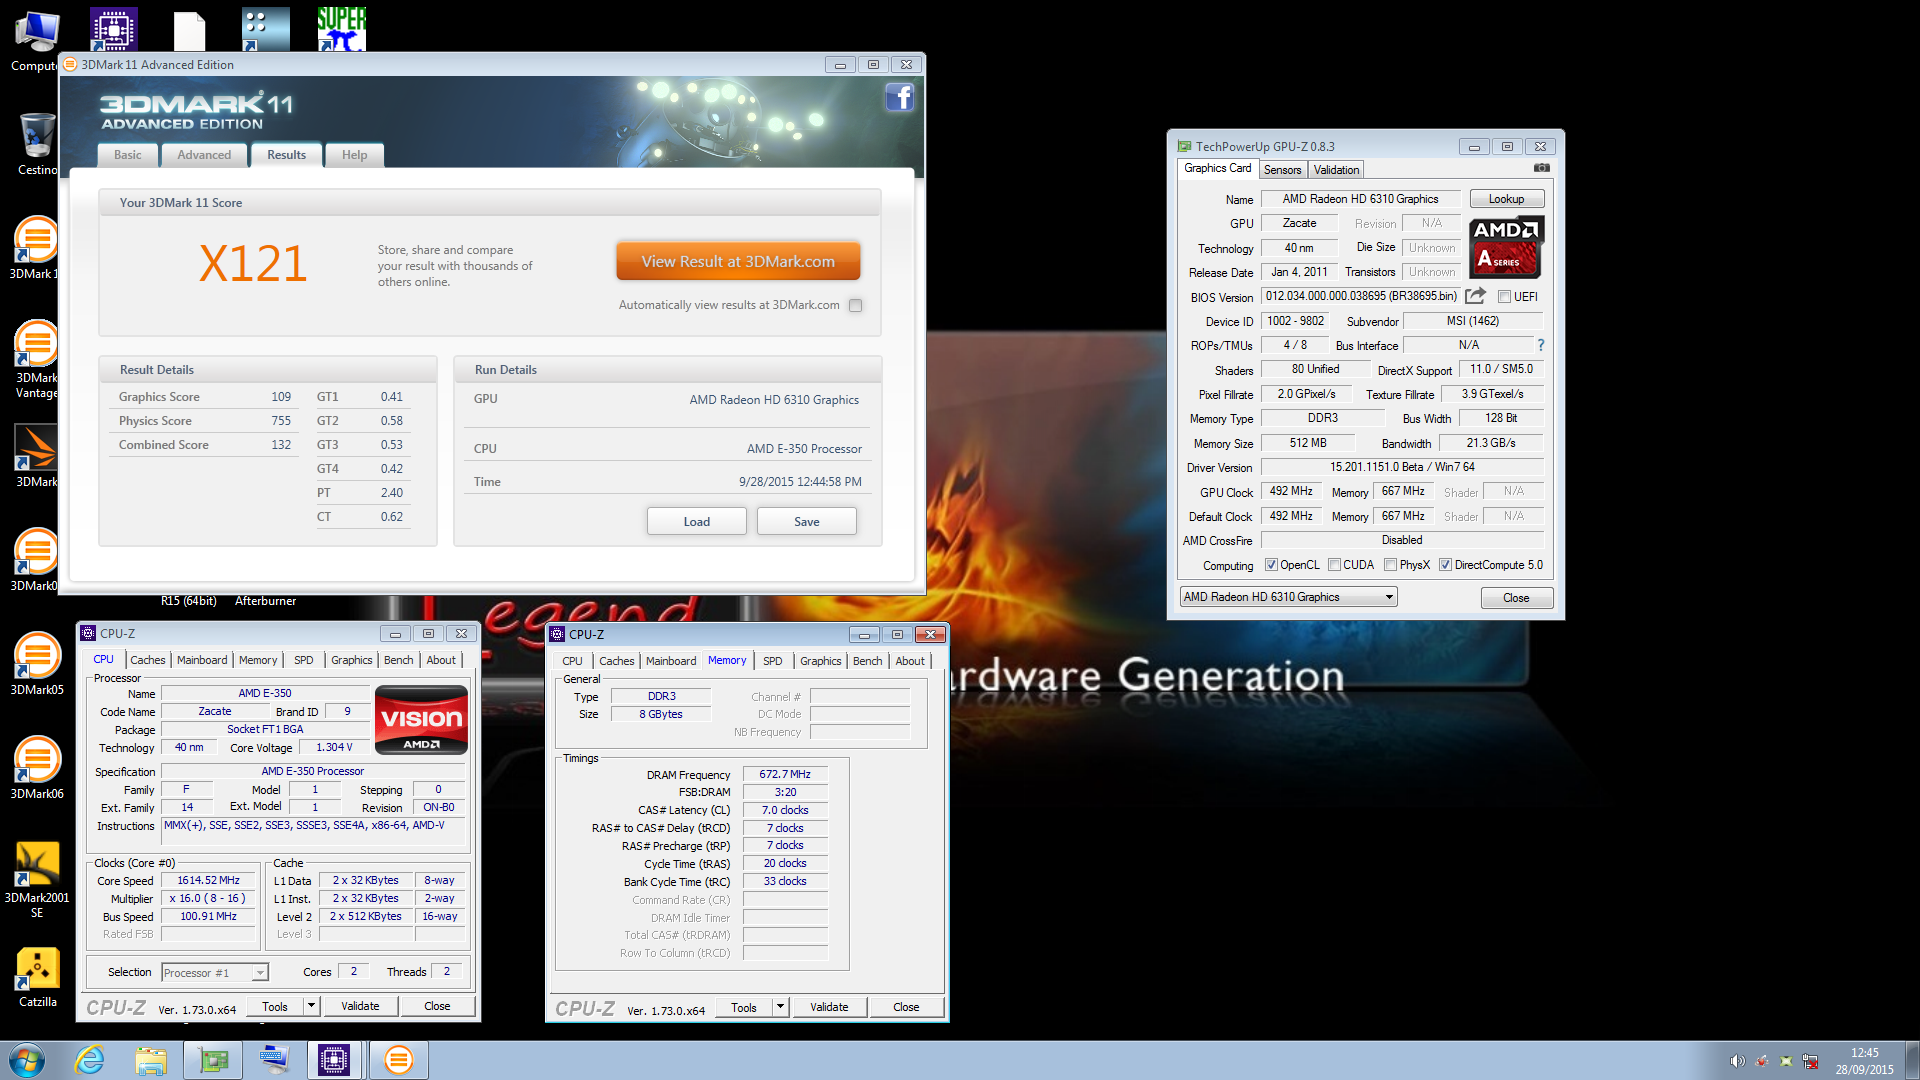This screenshot has height=1080, width=1920.
Task: Open the Help tab in 3DMark 11
Action: (x=355, y=155)
